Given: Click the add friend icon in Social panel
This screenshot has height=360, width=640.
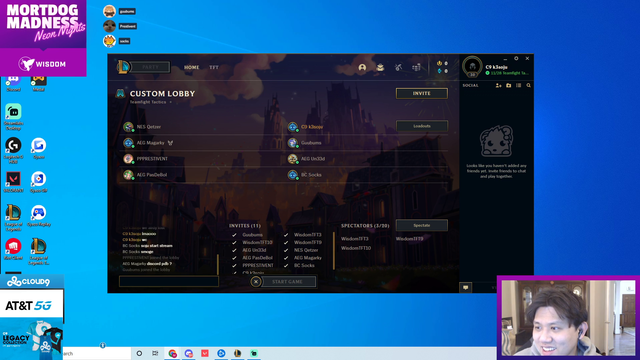Looking at the screenshot, I should point(498,85).
